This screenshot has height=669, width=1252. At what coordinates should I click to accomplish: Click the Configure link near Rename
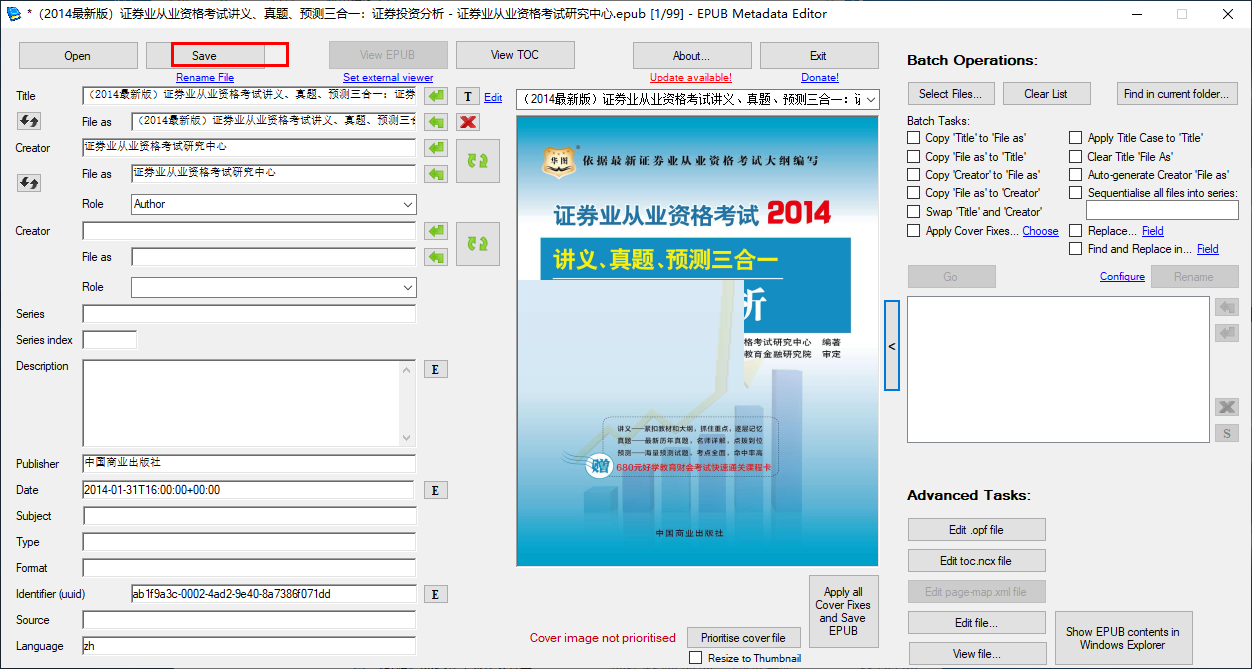tap(1122, 277)
